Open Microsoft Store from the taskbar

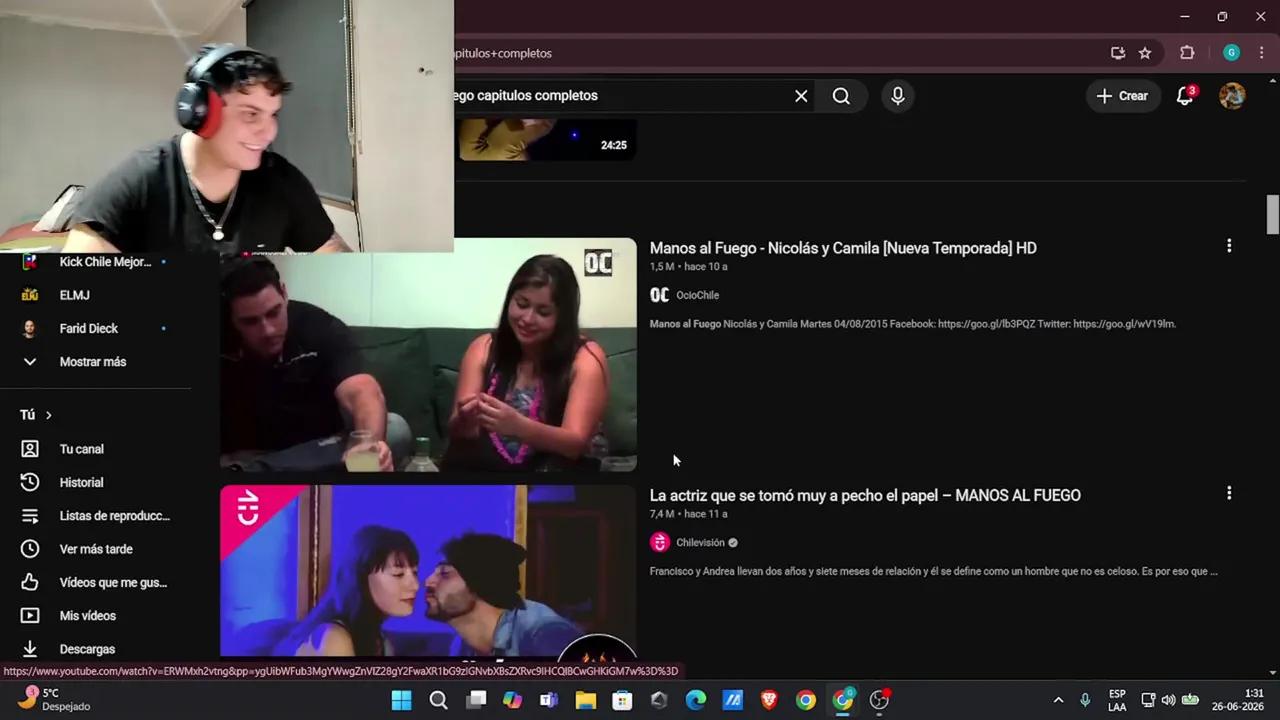coord(622,700)
